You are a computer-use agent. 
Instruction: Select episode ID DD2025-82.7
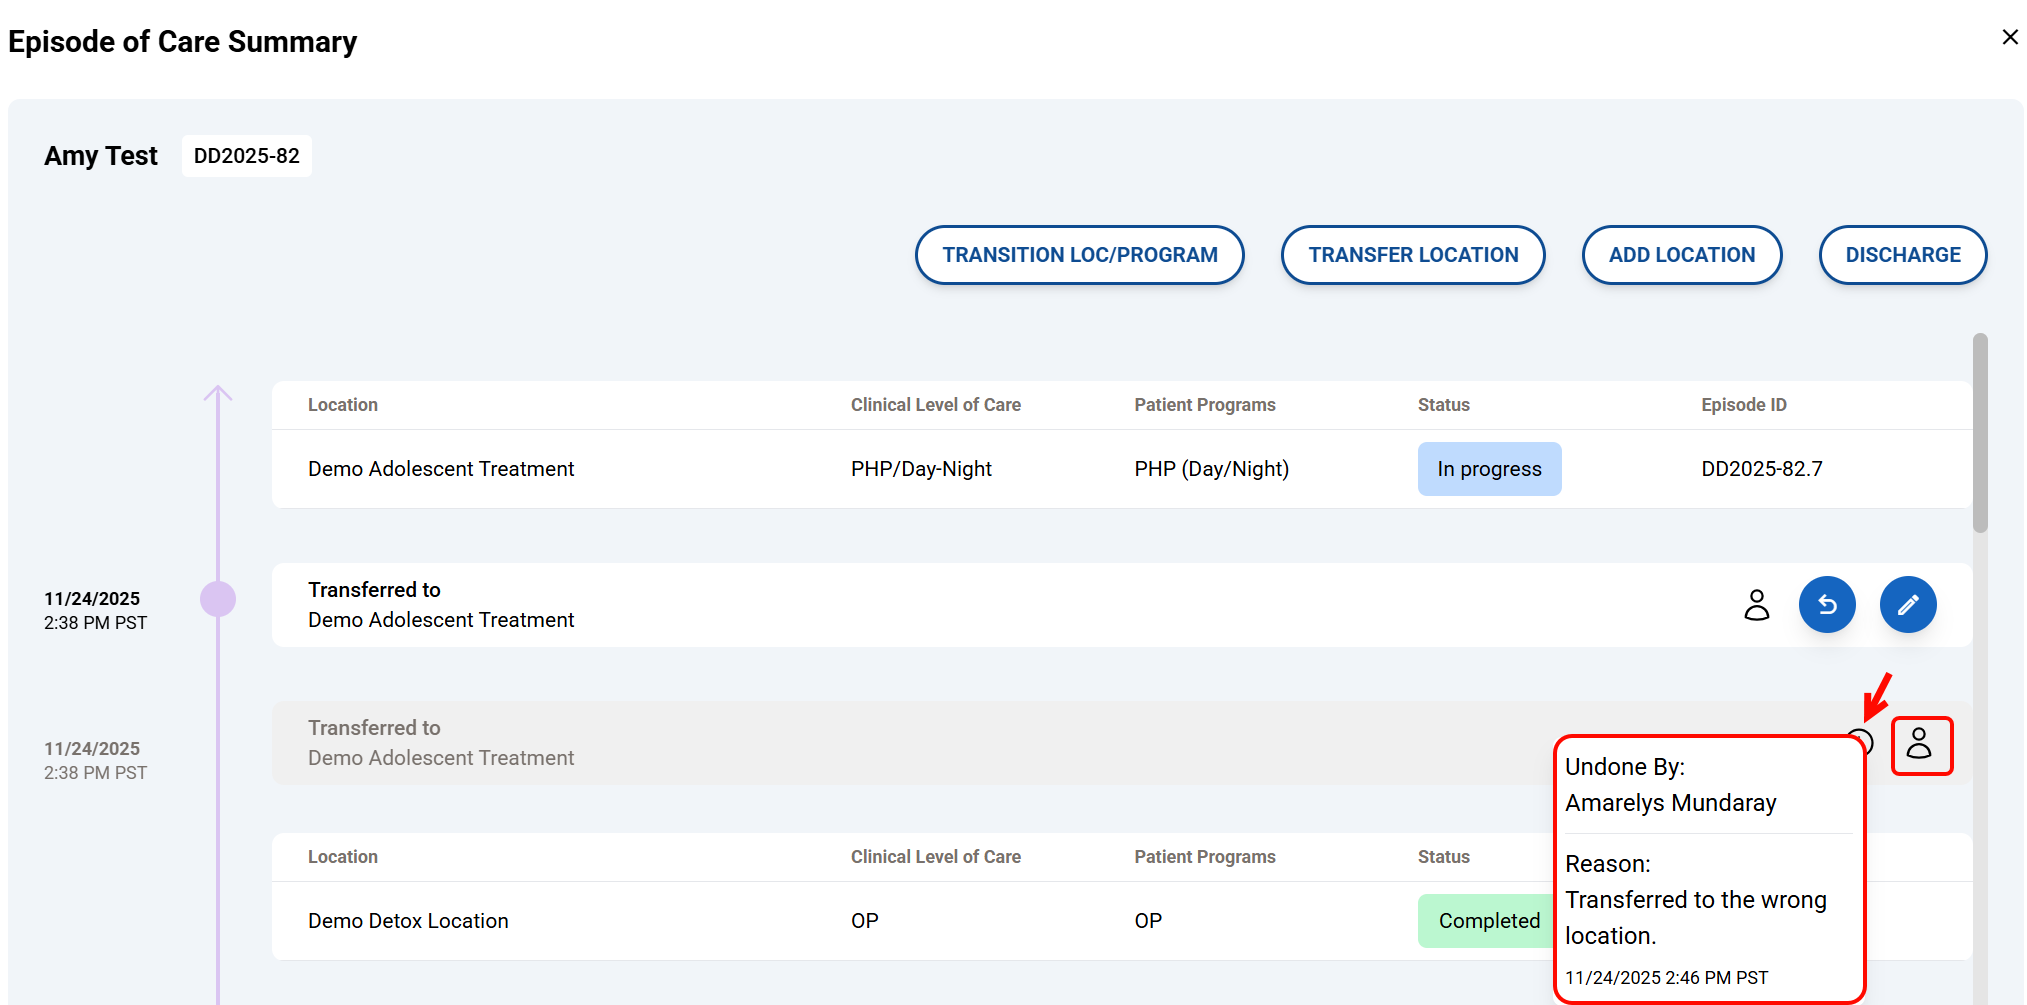click(x=1761, y=469)
